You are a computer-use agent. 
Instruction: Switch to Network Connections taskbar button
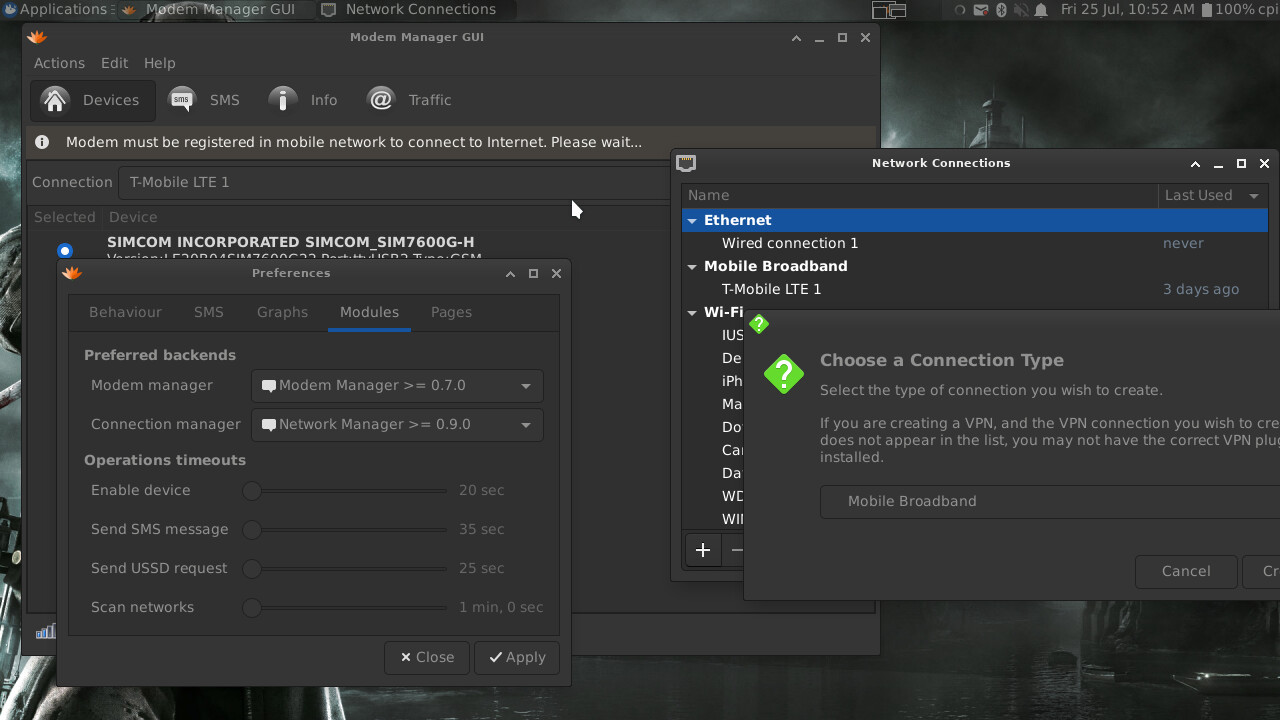(416, 9)
